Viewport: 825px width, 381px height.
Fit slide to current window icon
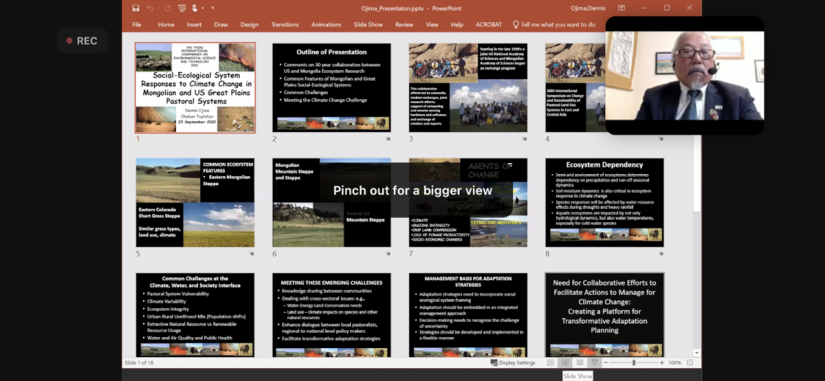pyautogui.click(x=690, y=363)
